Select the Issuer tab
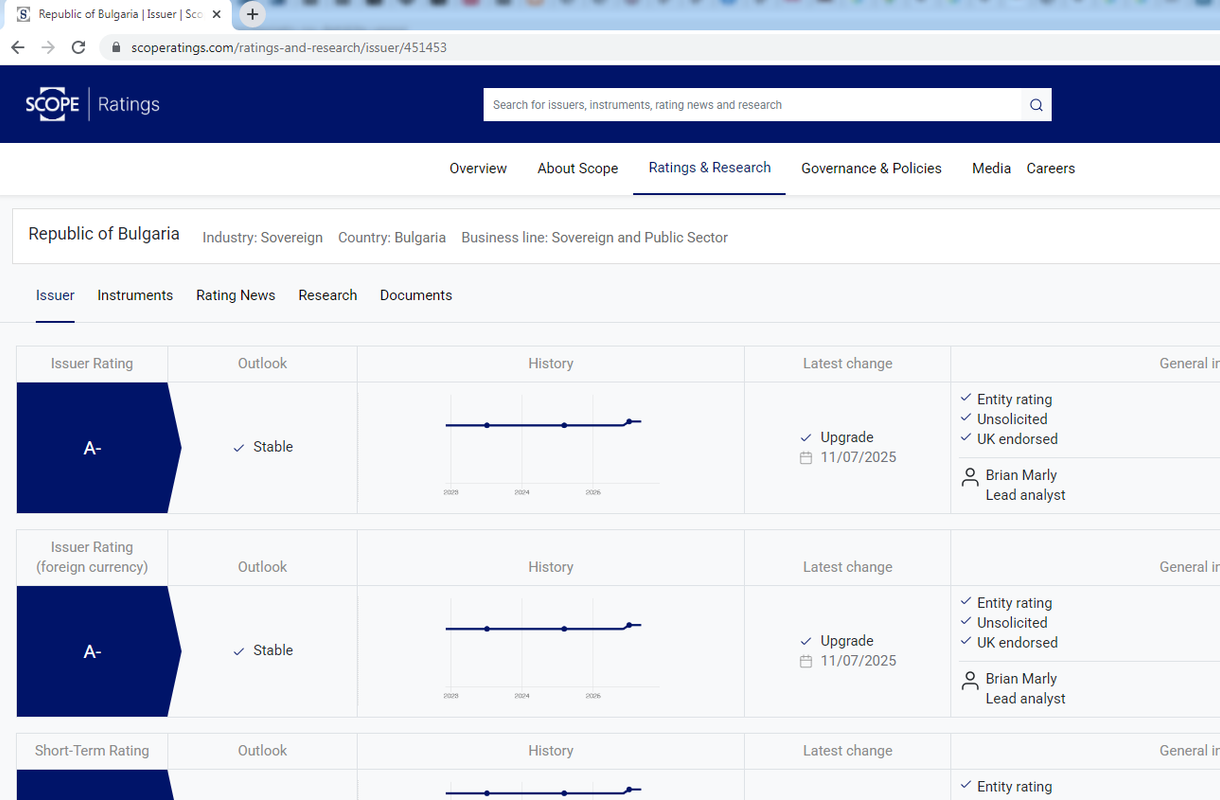Viewport: 1220px width, 800px height. click(55, 295)
